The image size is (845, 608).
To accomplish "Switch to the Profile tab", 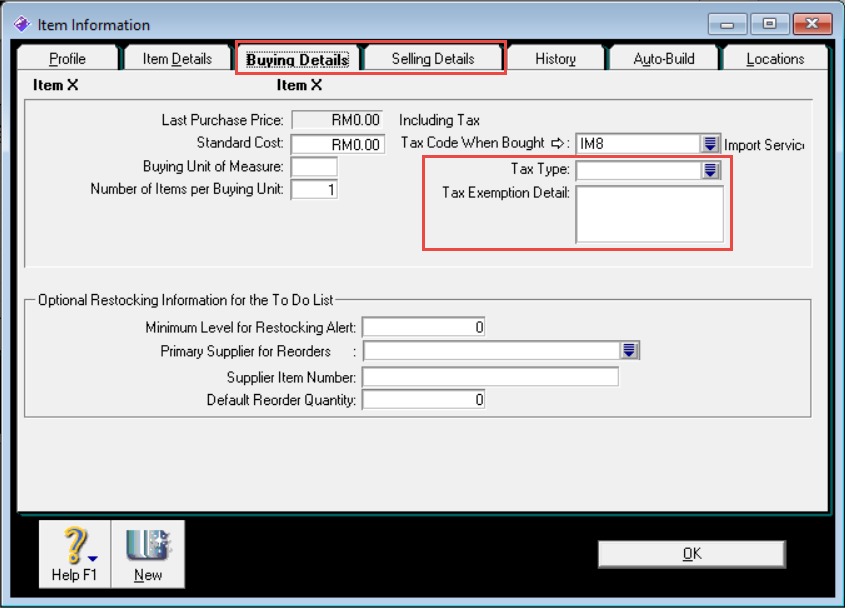I will pos(67,59).
